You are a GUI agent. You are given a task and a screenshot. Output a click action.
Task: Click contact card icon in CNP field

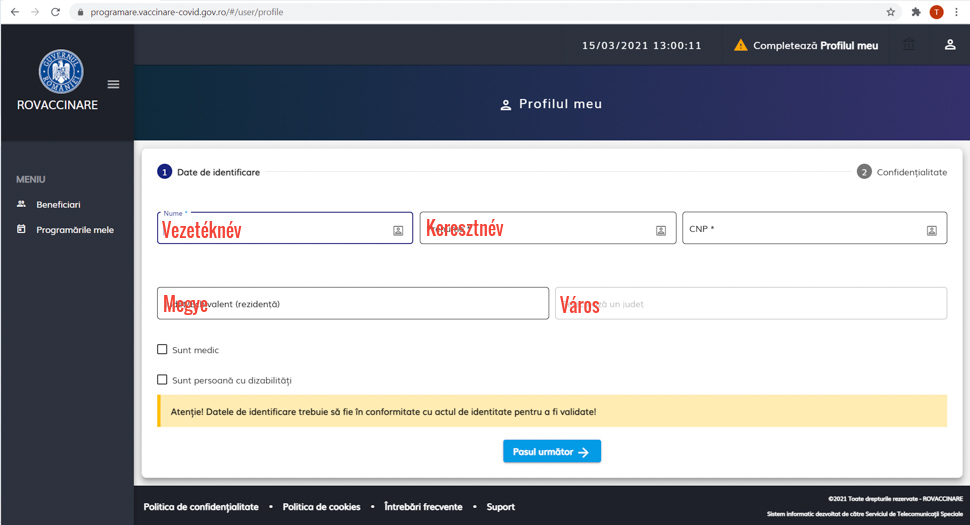point(931,230)
